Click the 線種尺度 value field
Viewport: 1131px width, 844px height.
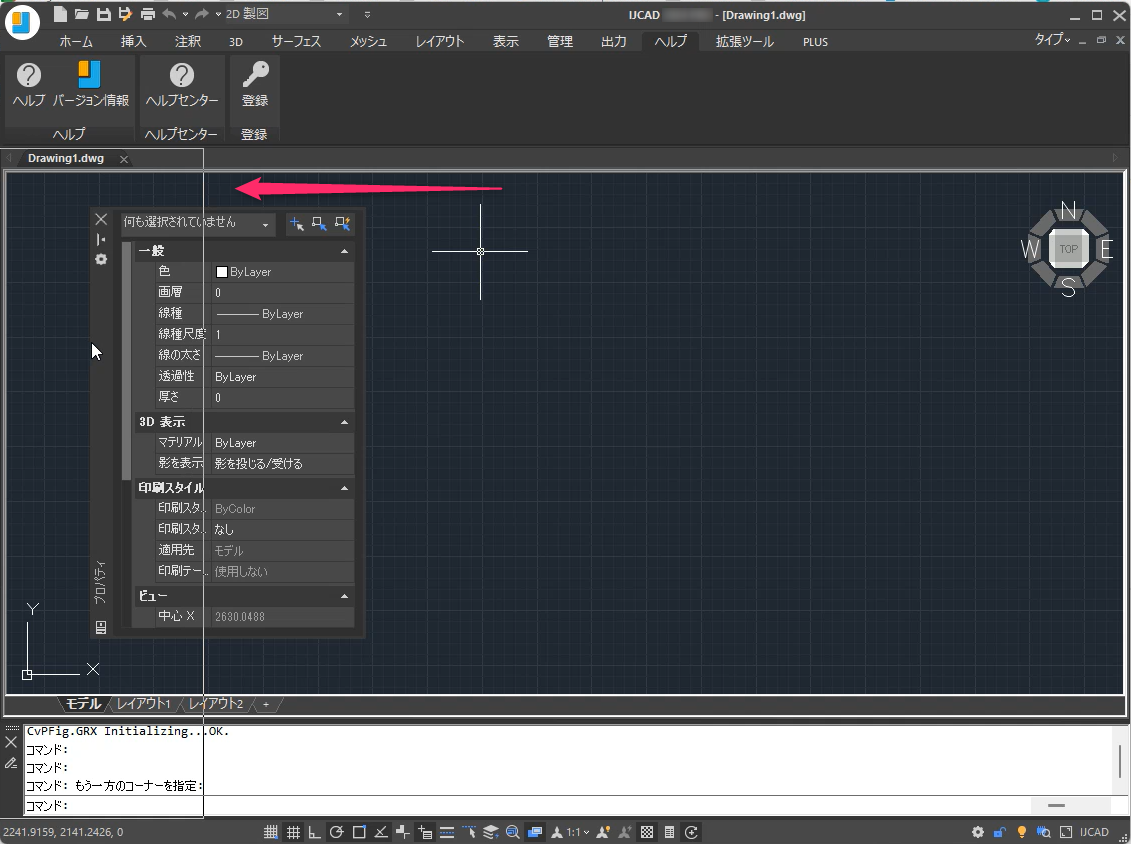pos(283,335)
